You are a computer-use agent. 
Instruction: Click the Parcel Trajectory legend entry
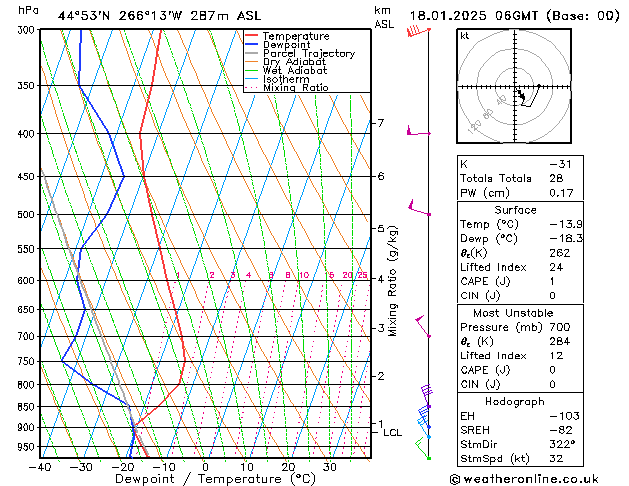tap(300, 53)
